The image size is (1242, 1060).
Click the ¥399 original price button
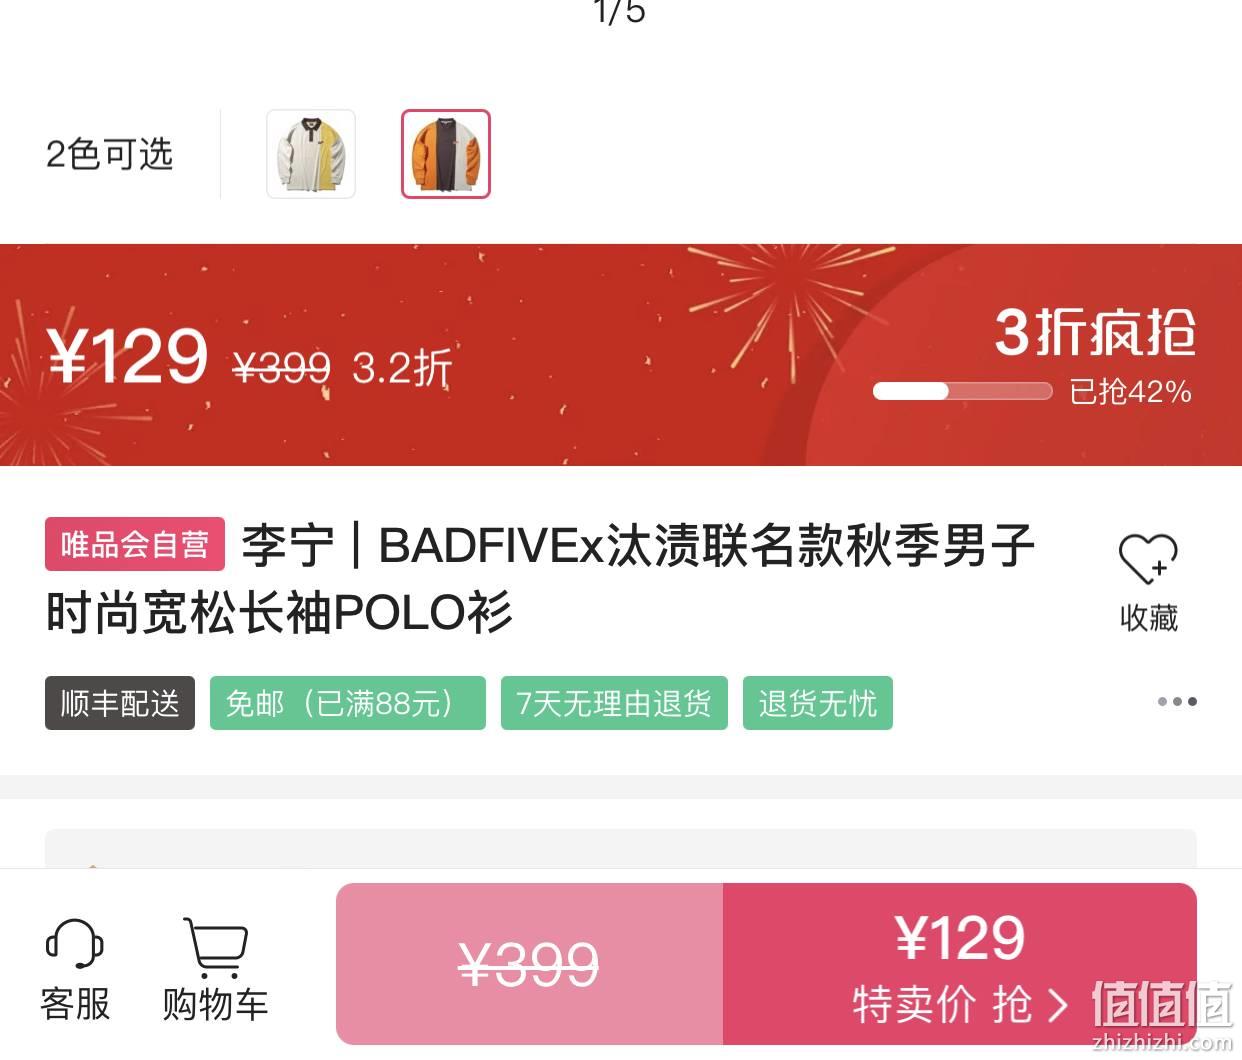(529, 964)
